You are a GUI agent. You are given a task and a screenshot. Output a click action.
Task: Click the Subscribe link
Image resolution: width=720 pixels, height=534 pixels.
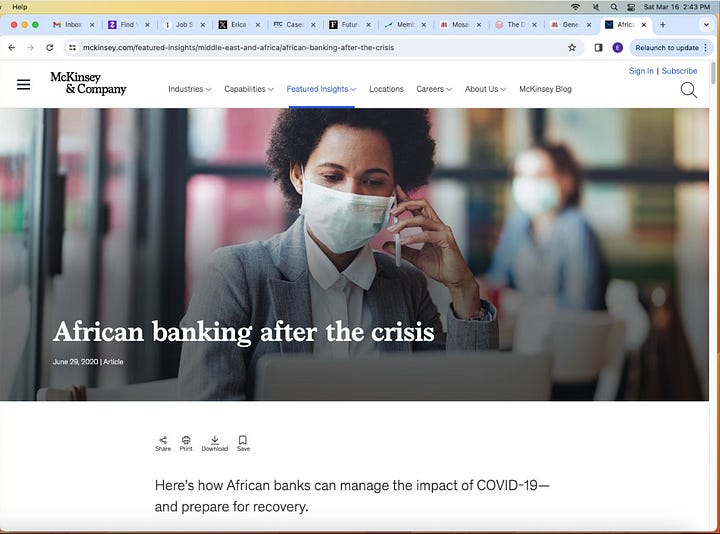tap(679, 71)
